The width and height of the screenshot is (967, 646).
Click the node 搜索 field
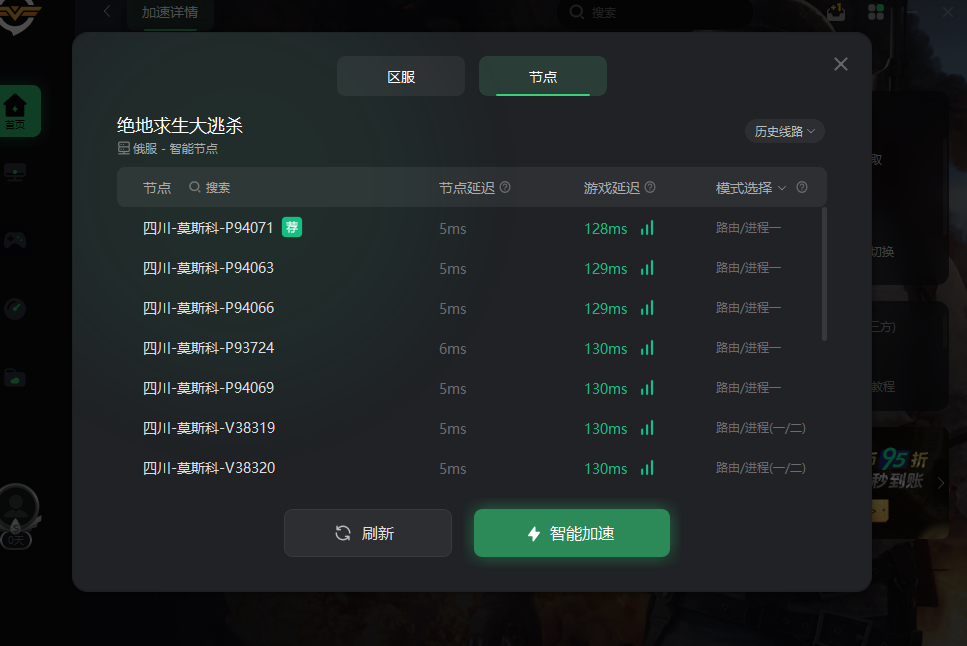(210, 188)
